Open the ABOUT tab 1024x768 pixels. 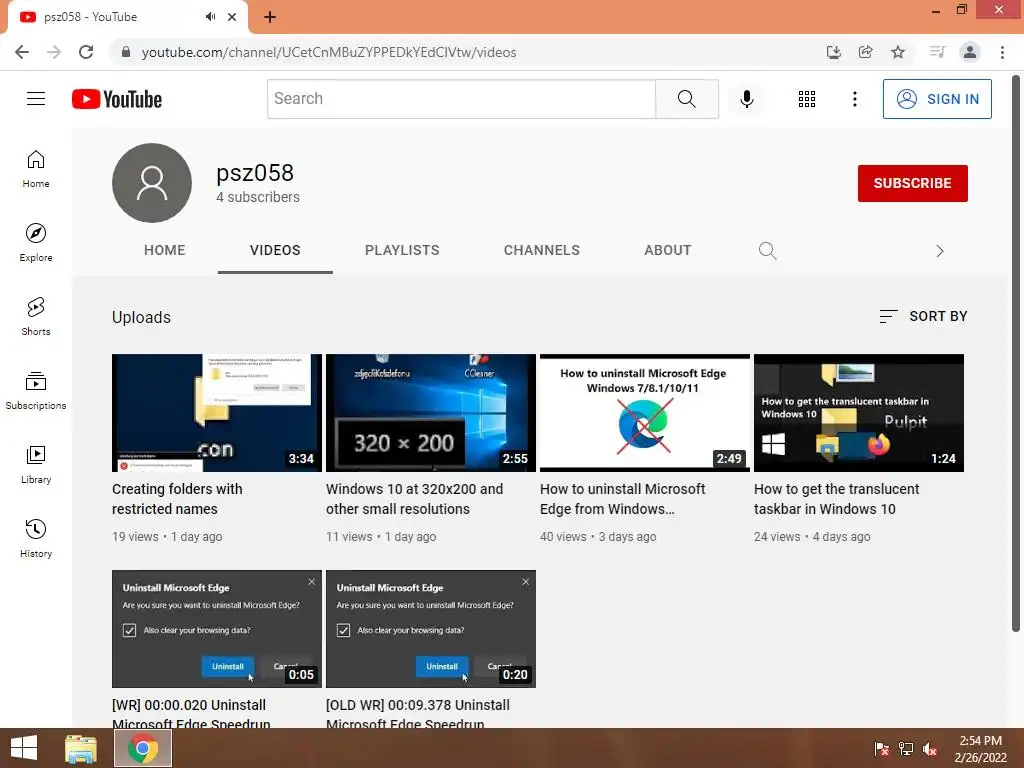point(667,250)
